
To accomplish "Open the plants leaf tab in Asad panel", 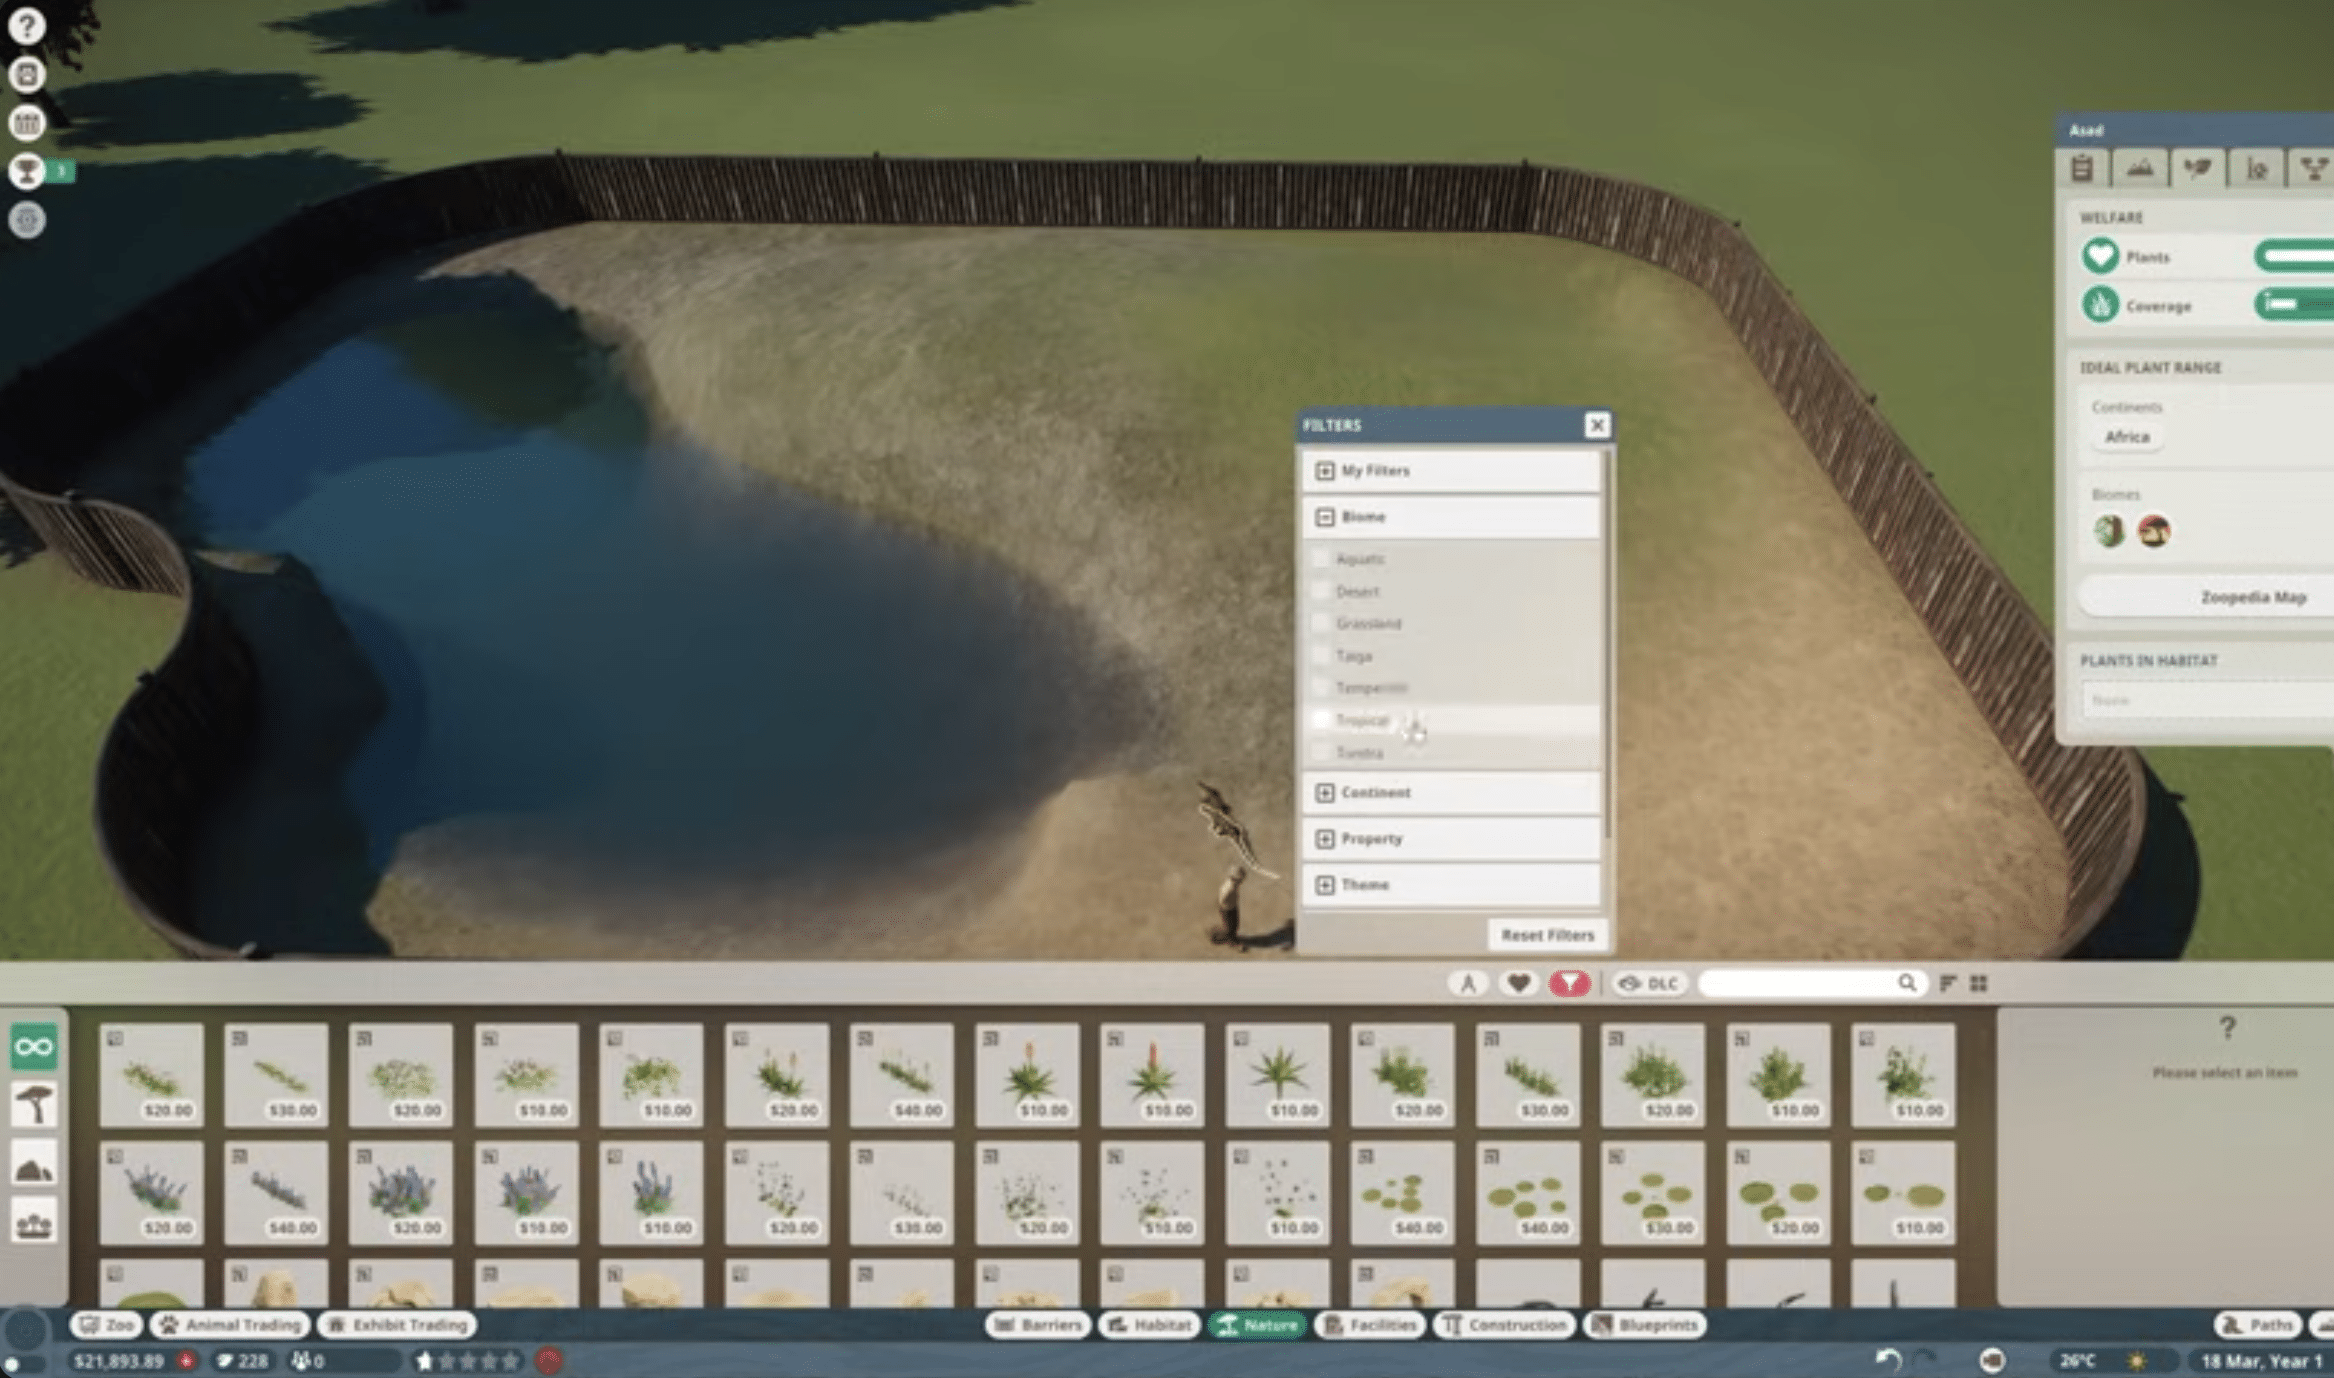I will (x=2198, y=168).
